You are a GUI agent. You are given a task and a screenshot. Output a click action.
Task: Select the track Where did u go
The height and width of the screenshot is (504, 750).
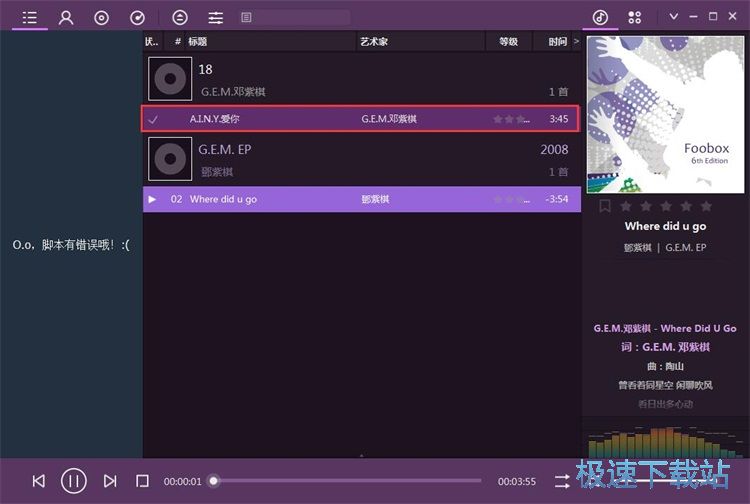[362, 199]
